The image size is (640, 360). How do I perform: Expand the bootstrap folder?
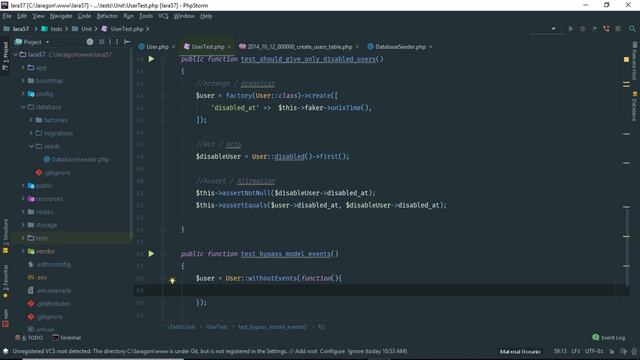coord(23,80)
